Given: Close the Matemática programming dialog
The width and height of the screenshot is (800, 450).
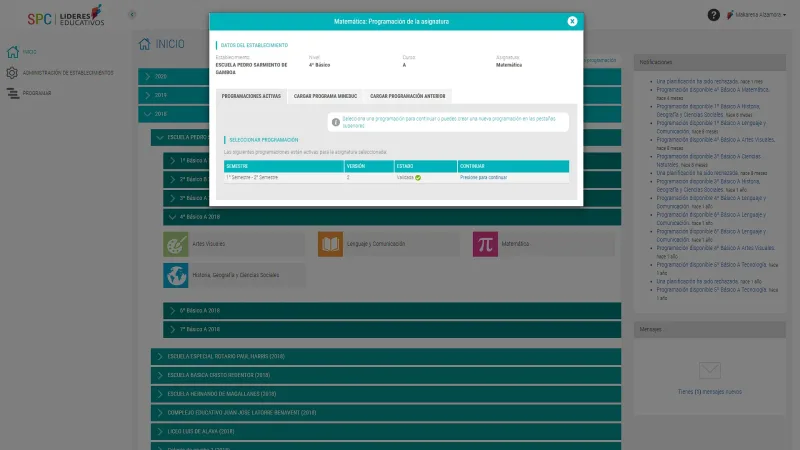Looking at the screenshot, I should pyautogui.click(x=572, y=21).
